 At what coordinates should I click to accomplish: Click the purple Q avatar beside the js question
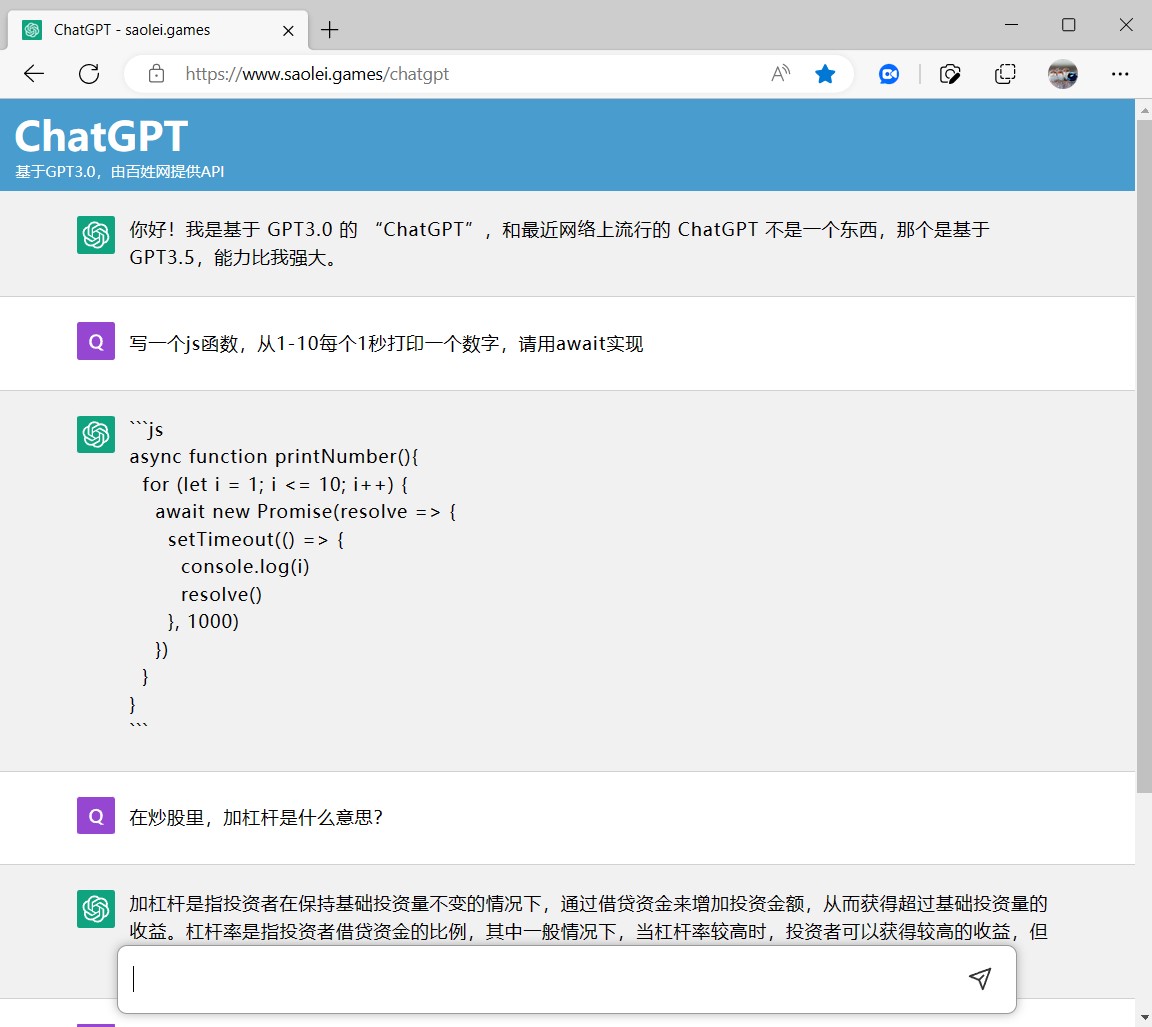coord(96,341)
